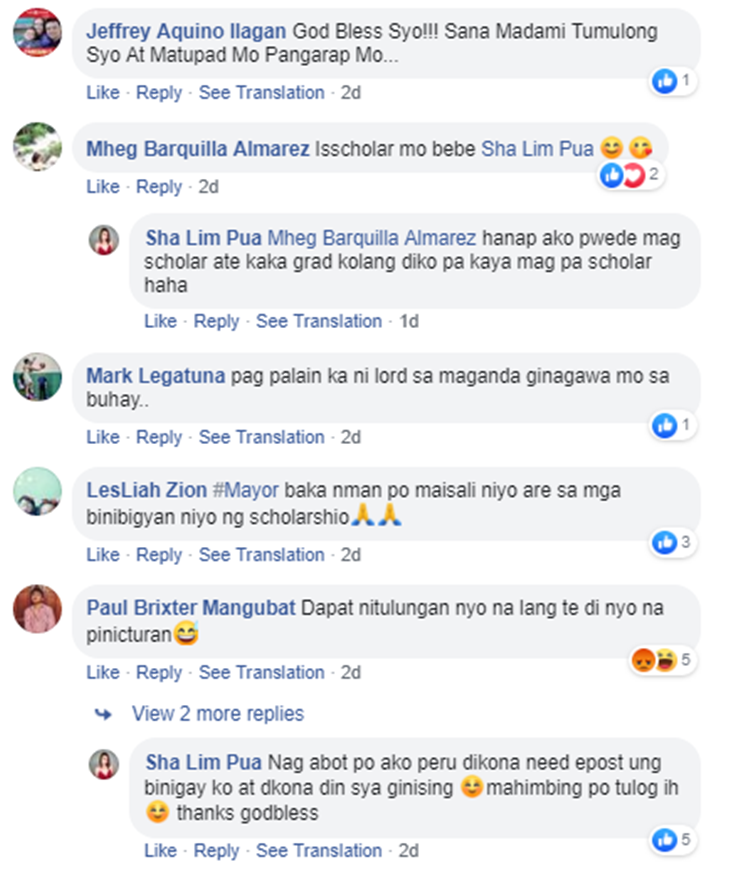Open Mark Legatuna's profile photo
The width and height of the screenshot is (750, 869).
pos(37,377)
